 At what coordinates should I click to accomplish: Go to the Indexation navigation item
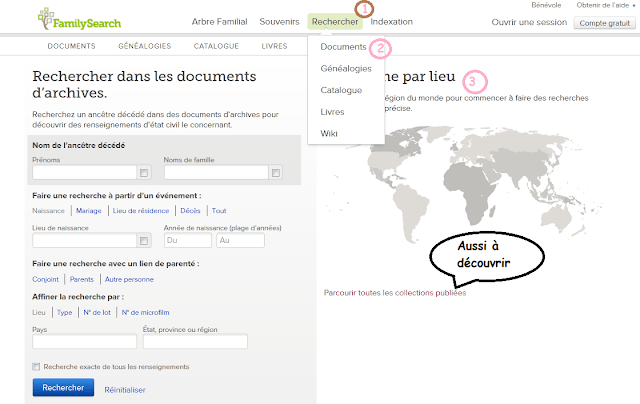tap(391, 21)
